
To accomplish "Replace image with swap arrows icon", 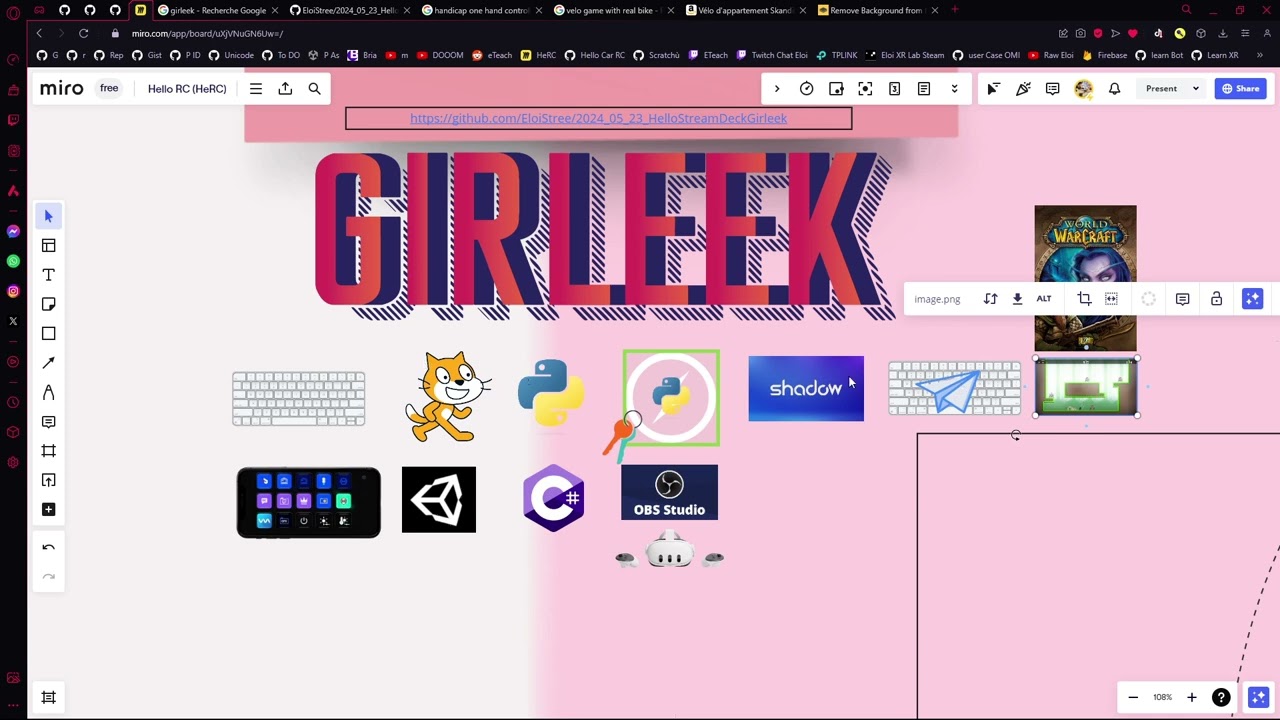I will (990, 299).
